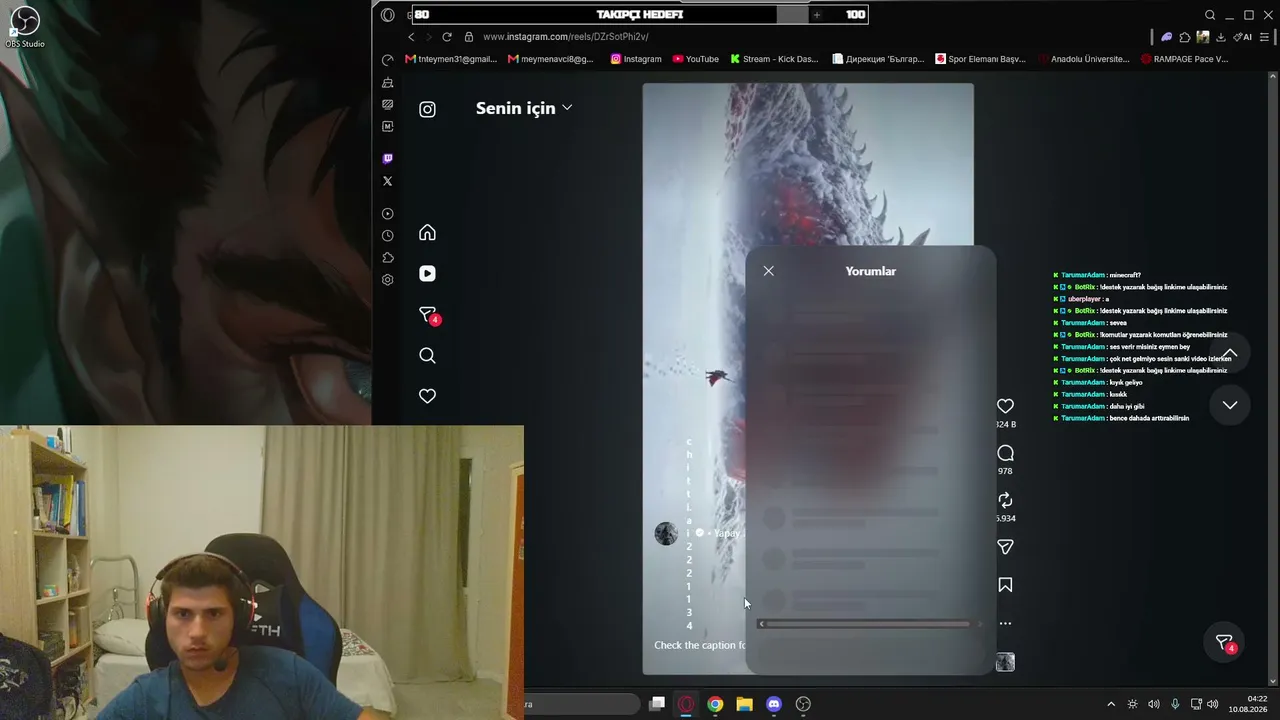Open the Reels icon in Instagram sidebar
The width and height of the screenshot is (1280, 720).
point(427,274)
